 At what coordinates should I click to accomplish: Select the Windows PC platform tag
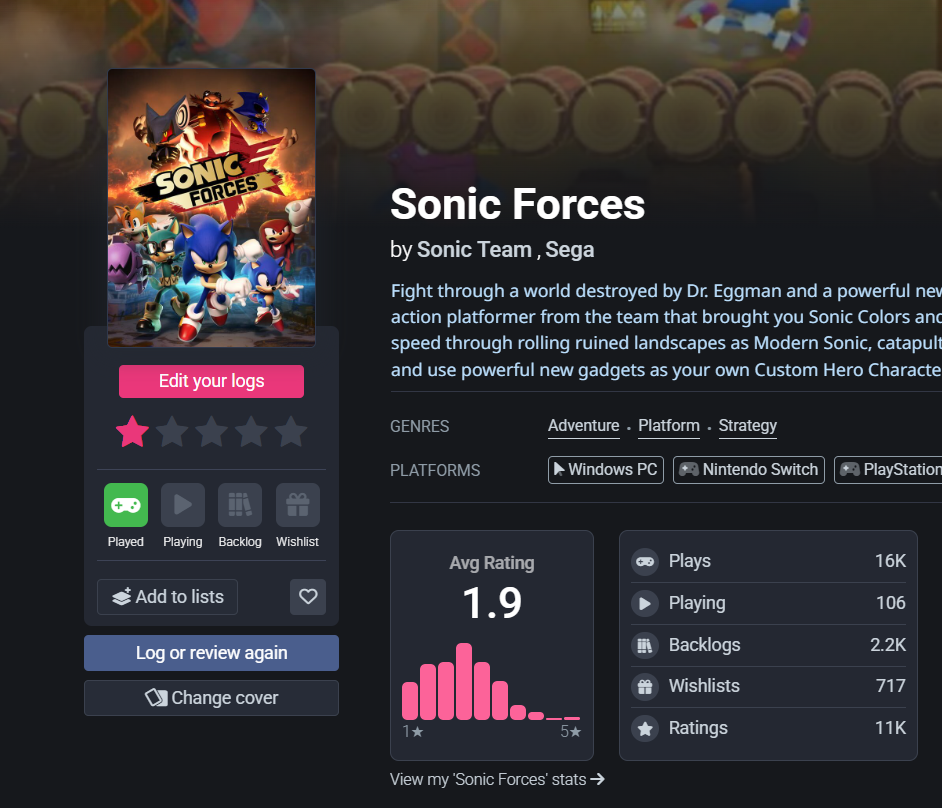(606, 470)
